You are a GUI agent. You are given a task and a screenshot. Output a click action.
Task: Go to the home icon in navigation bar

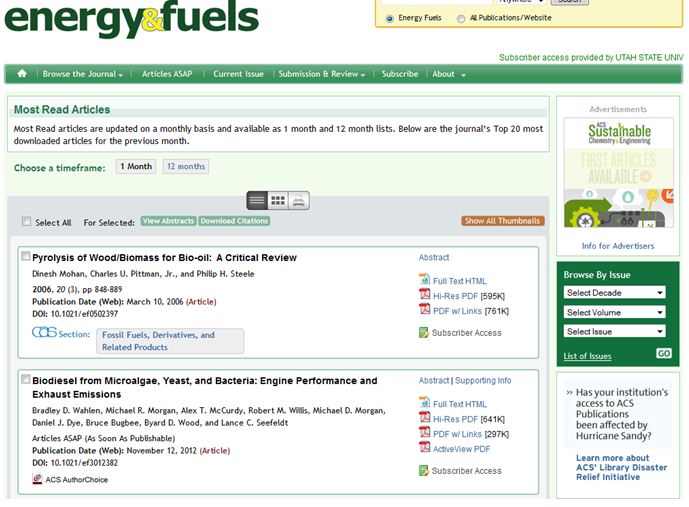coord(22,73)
